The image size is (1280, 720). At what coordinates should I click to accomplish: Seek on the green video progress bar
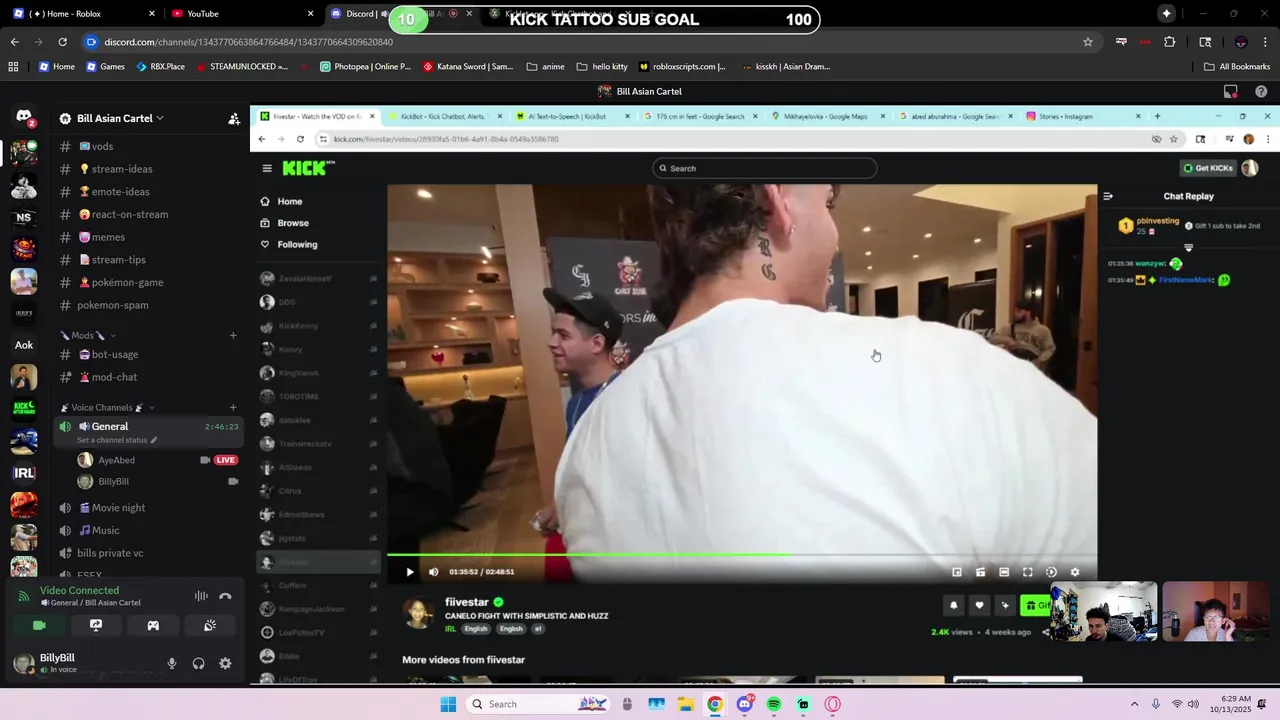(x=742, y=555)
